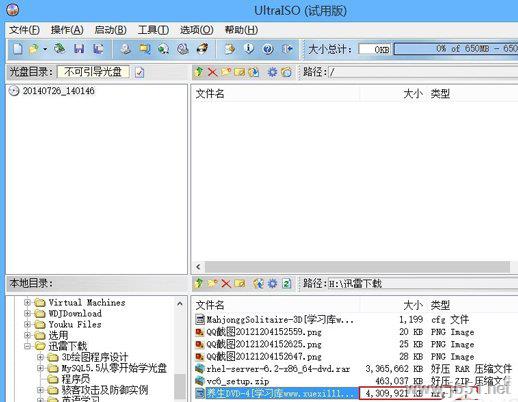The height and width of the screenshot is (402, 518).
Task: Click the 0% of 650MB capacity bar
Action: tap(456, 49)
